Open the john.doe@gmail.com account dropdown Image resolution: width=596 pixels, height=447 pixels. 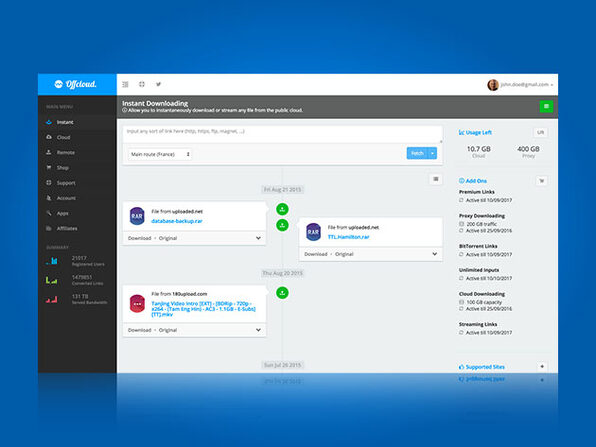click(x=526, y=84)
